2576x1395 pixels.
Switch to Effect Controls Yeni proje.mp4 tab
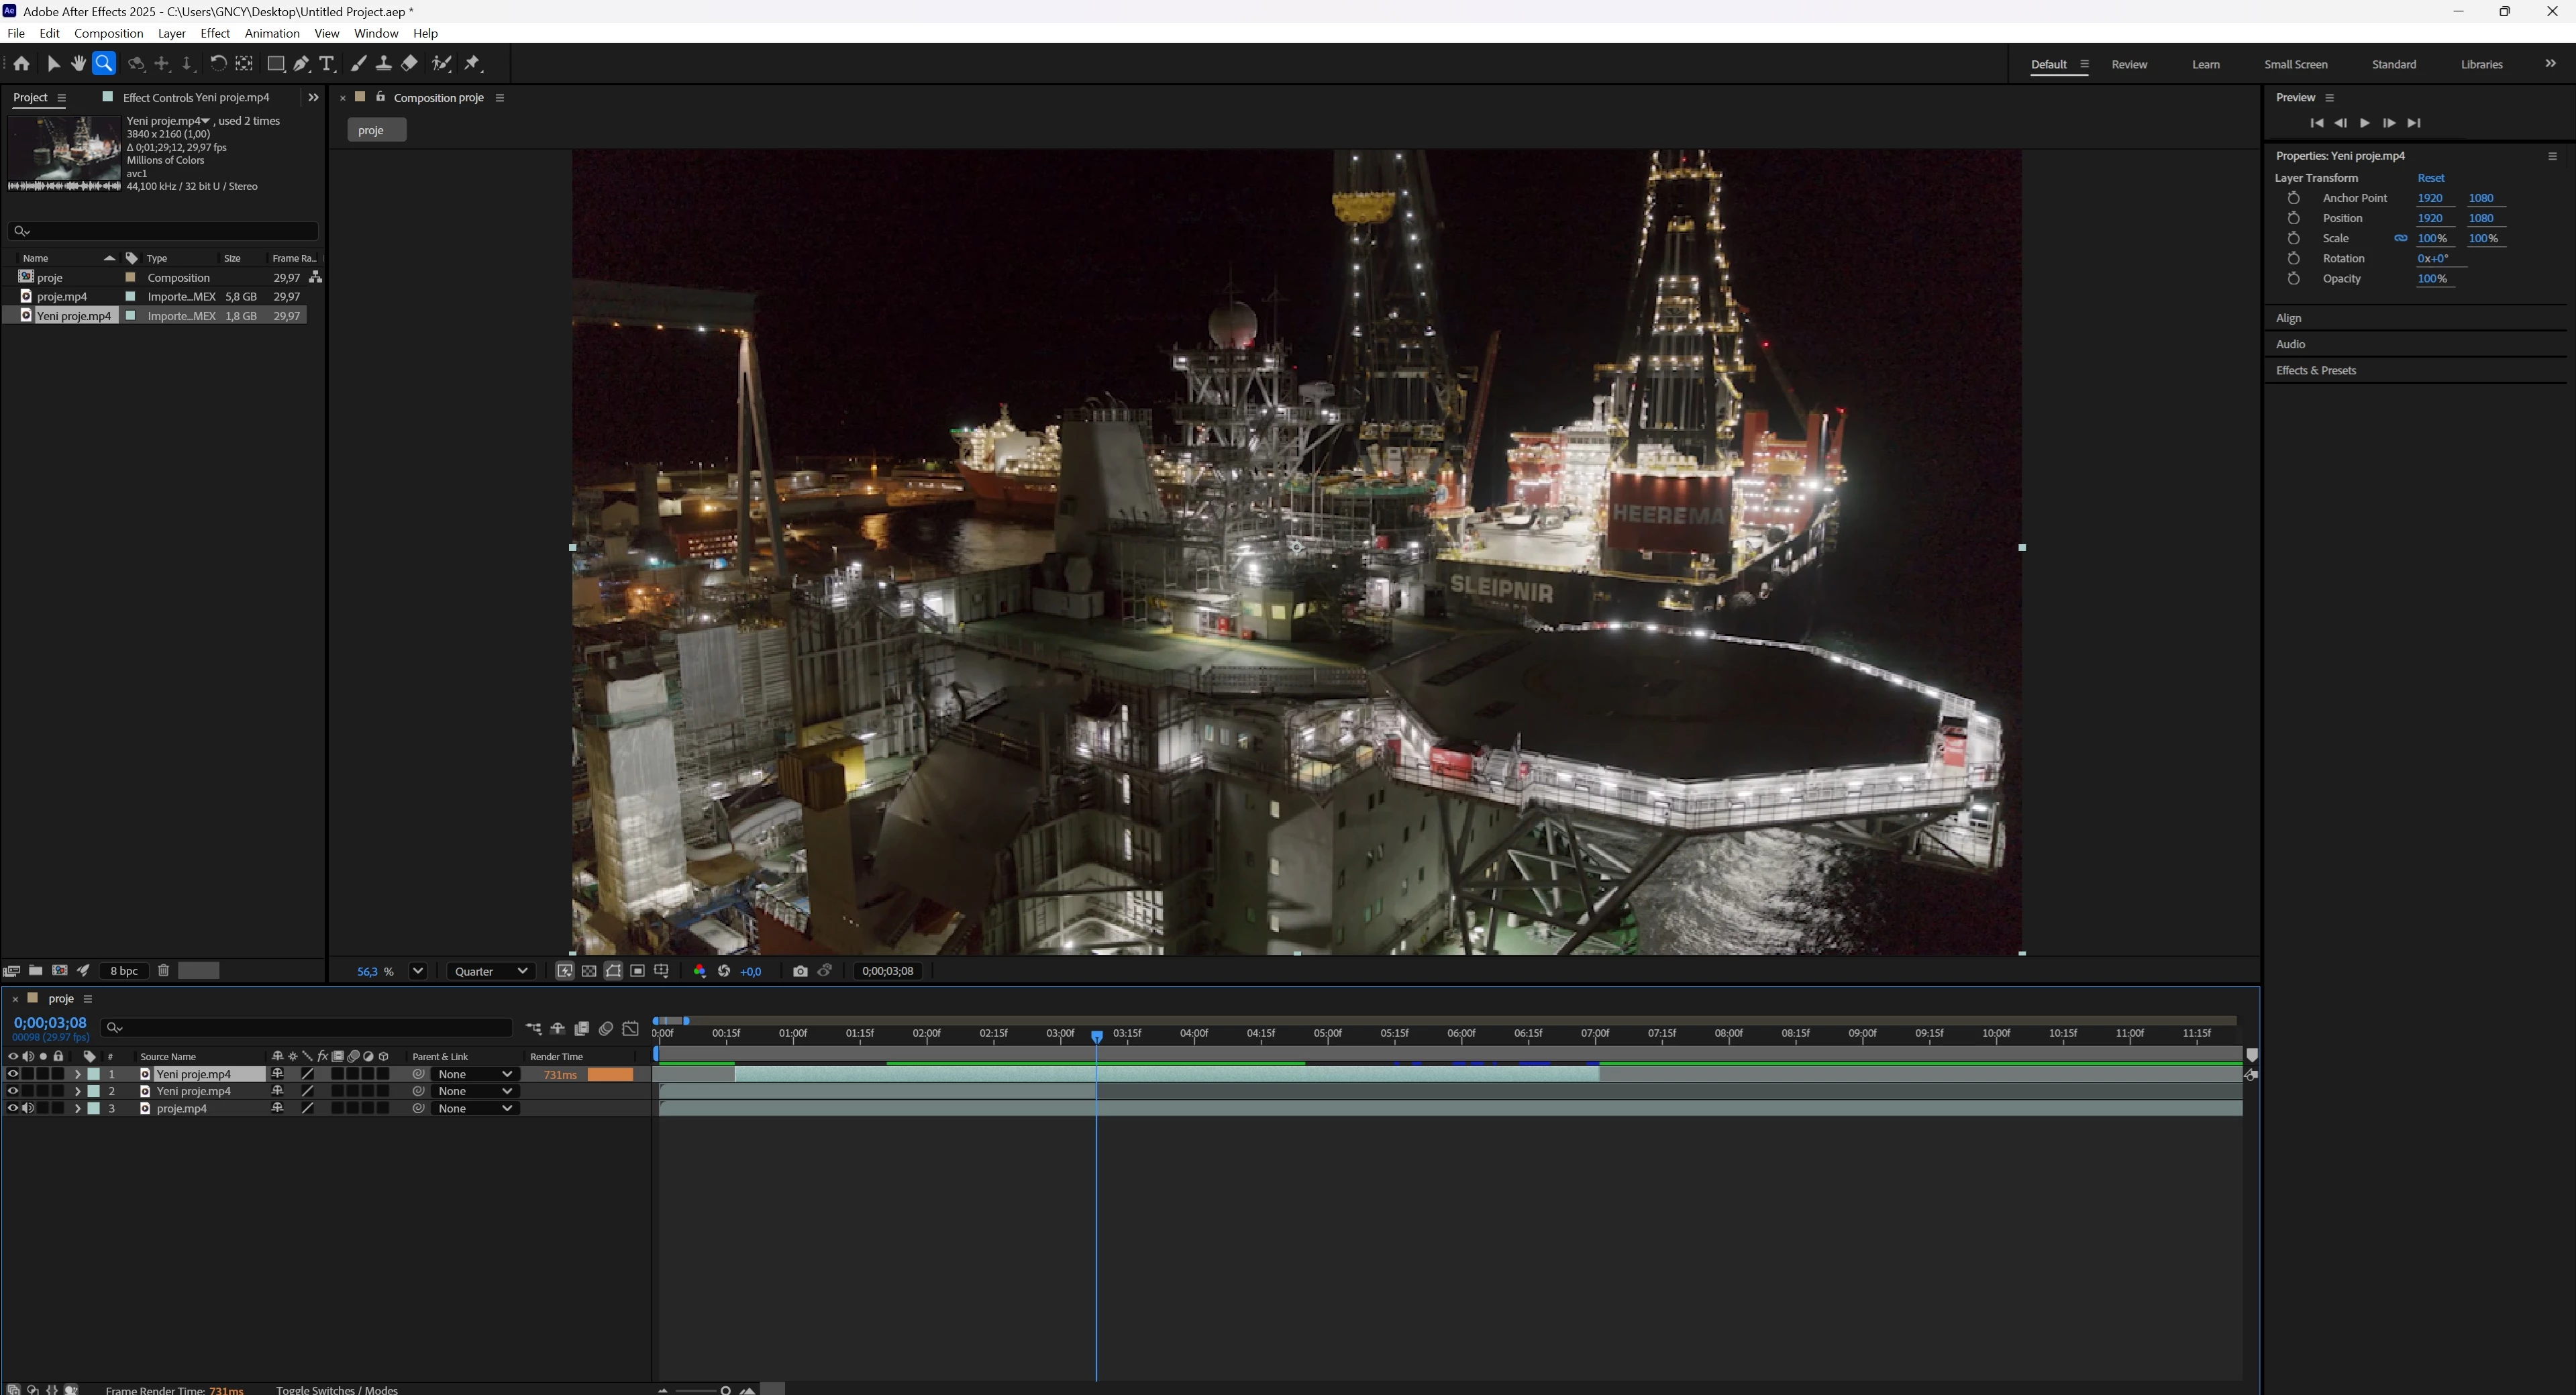click(x=195, y=97)
